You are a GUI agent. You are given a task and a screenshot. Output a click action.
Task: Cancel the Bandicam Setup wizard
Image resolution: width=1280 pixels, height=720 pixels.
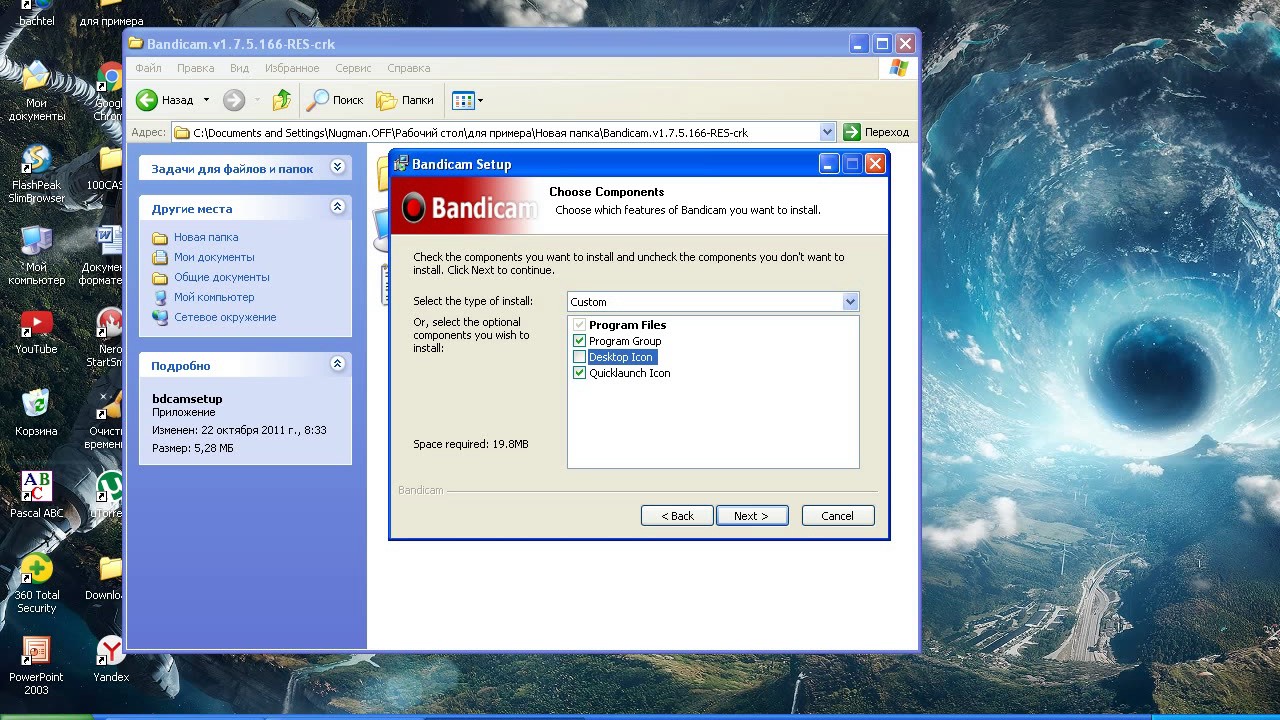click(x=838, y=516)
